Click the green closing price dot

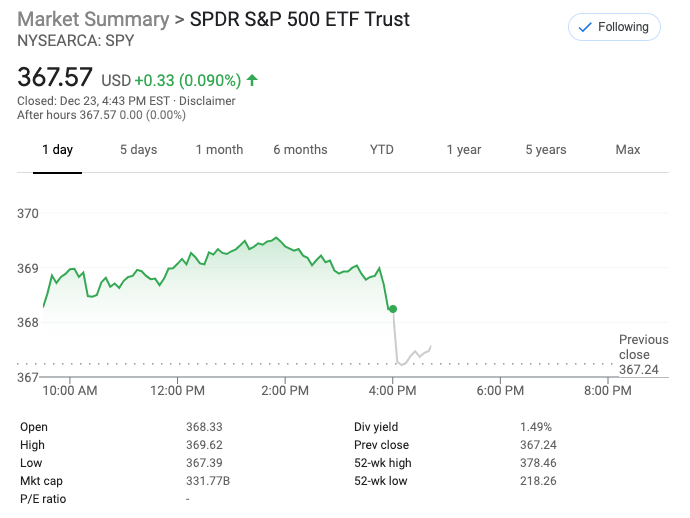393,309
